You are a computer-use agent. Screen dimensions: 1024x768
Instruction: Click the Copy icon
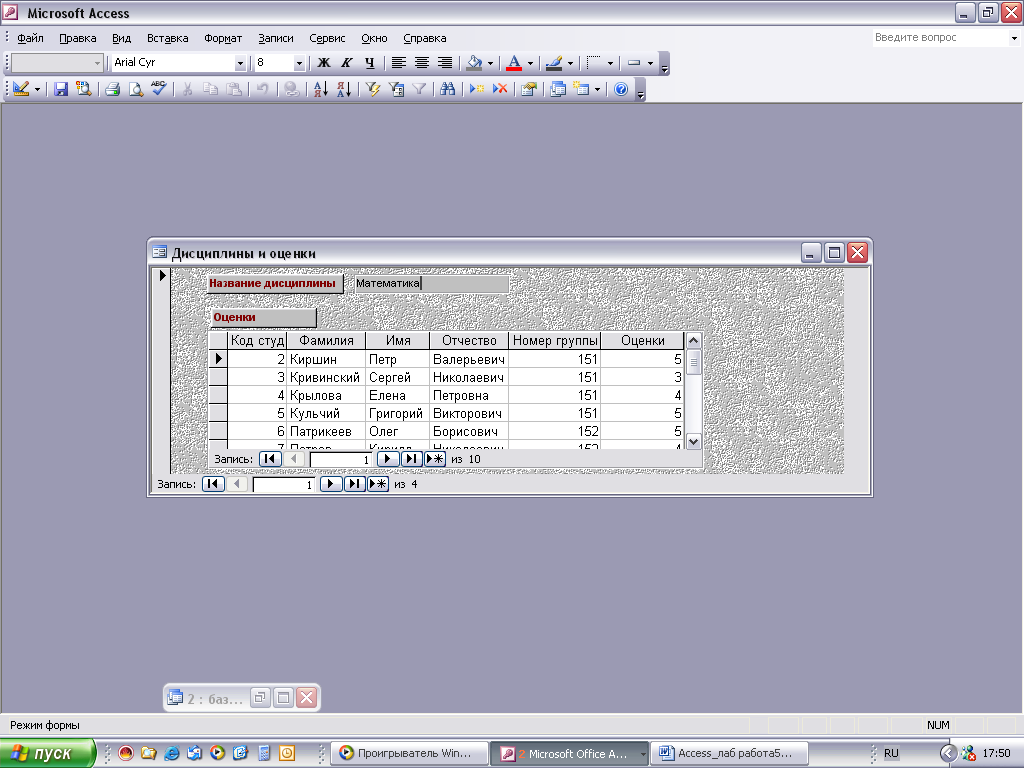pos(210,89)
